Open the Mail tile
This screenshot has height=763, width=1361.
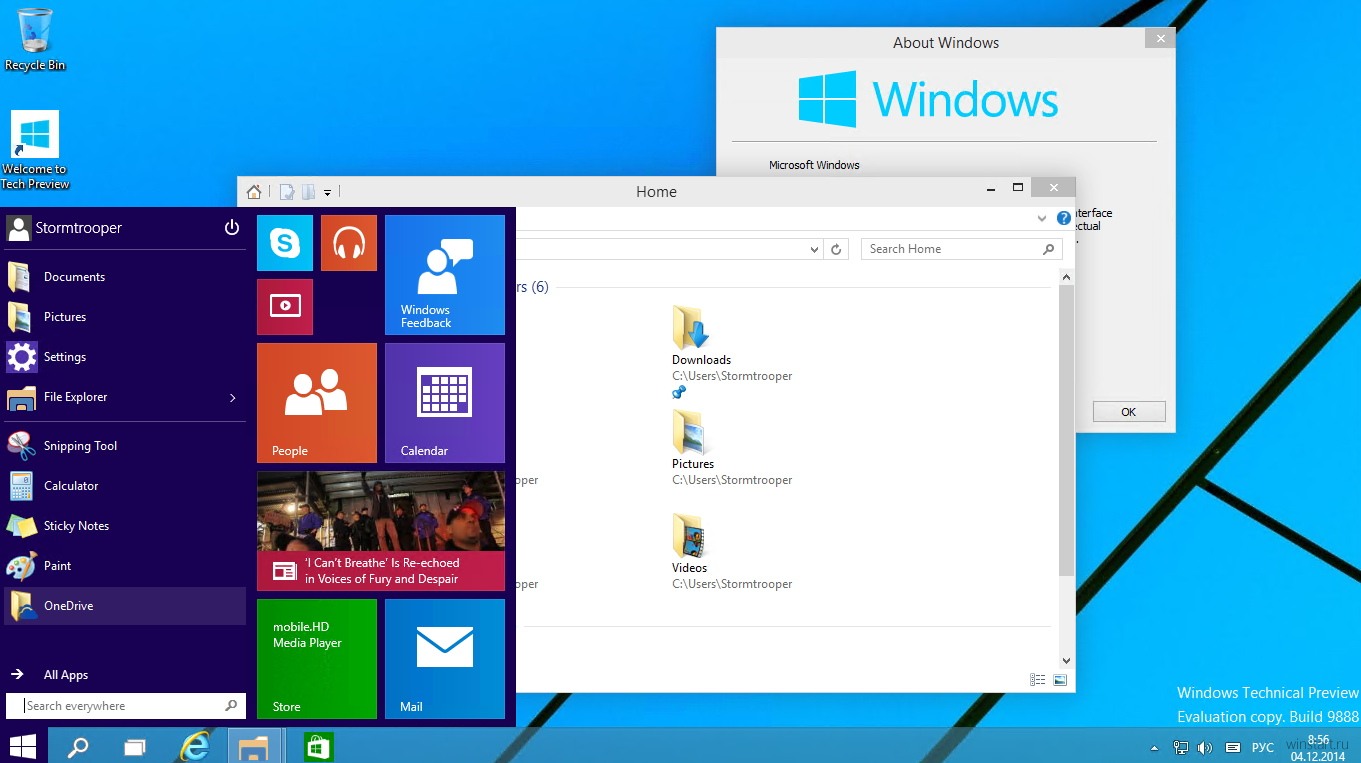[445, 659]
